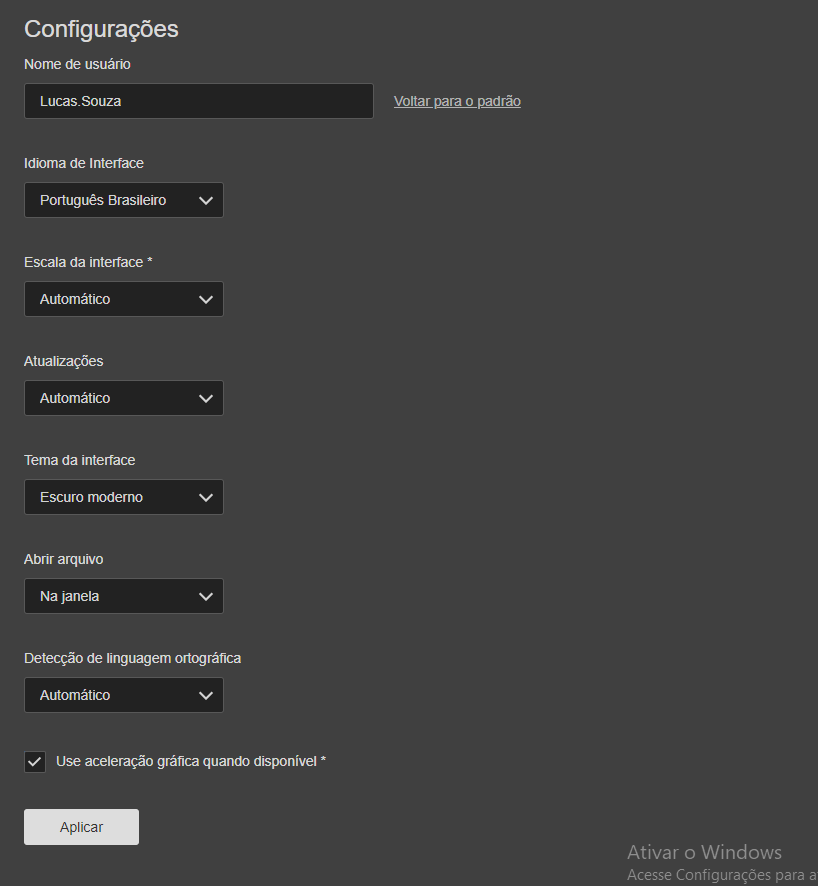Click the chevron arrow in Escala da interface box
This screenshot has height=886, width=818.
tap(206, 299)
